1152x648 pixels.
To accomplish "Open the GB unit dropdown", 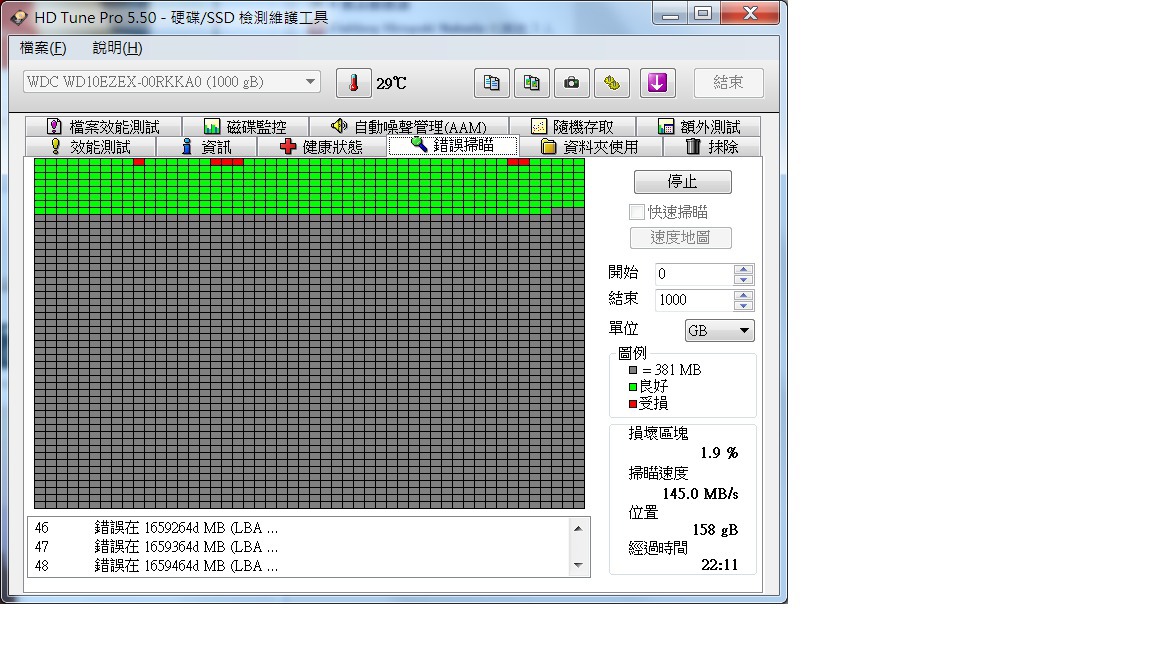I will tap(719, 331).
